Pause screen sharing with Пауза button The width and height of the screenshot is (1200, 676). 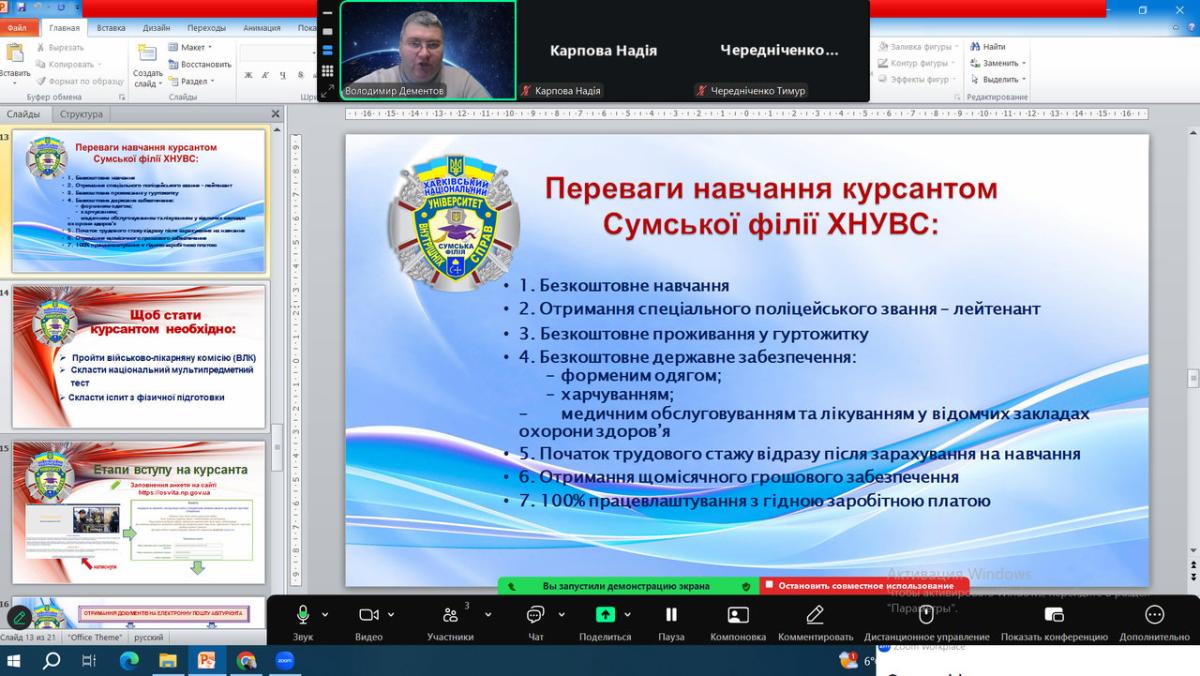click(x=671, y=615)
